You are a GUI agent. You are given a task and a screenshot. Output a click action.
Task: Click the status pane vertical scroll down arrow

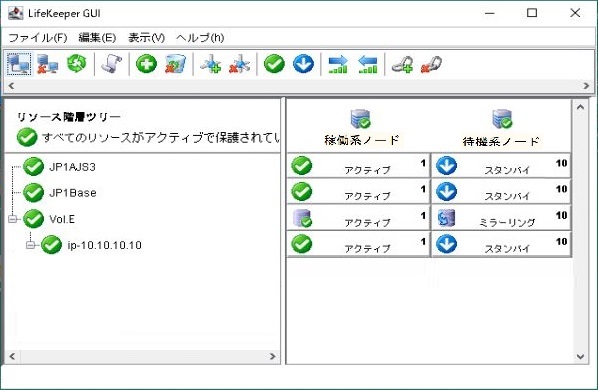click(x=580, y=357)
